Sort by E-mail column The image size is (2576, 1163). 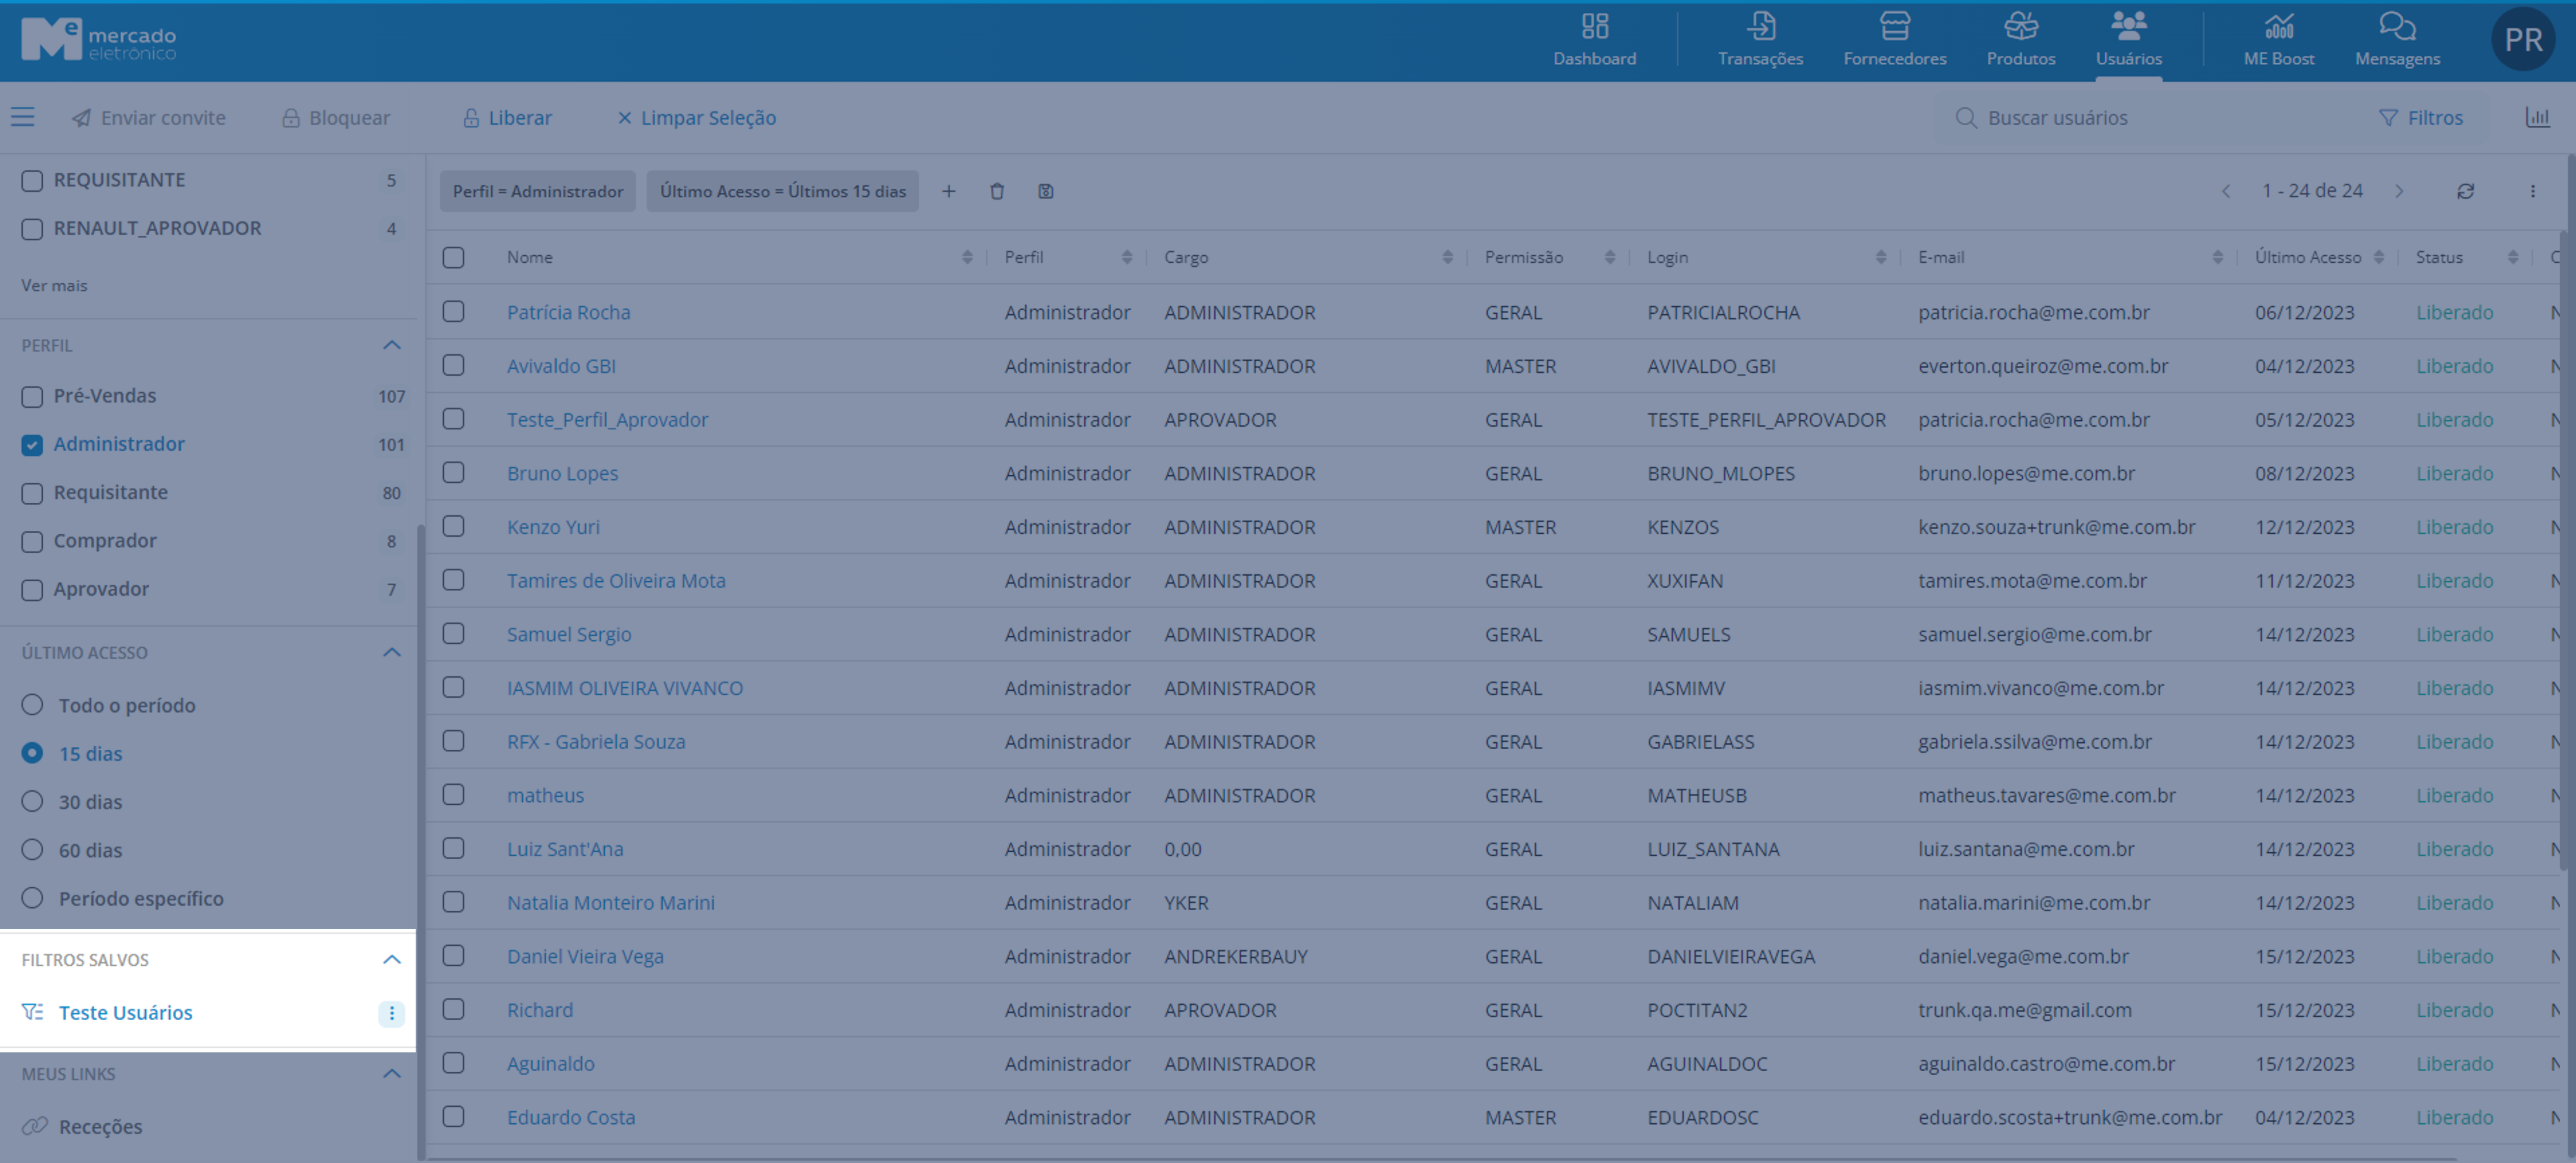point(2217,257)
